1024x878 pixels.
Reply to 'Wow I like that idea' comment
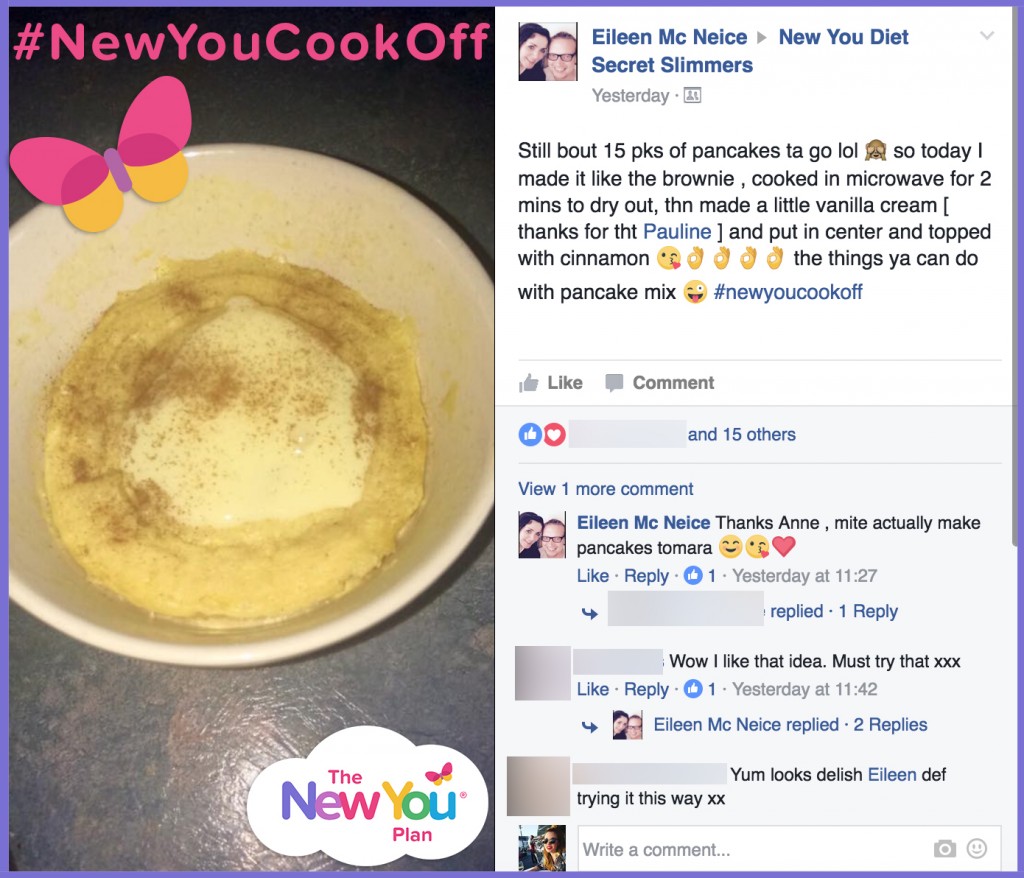(x=646, y=689)
